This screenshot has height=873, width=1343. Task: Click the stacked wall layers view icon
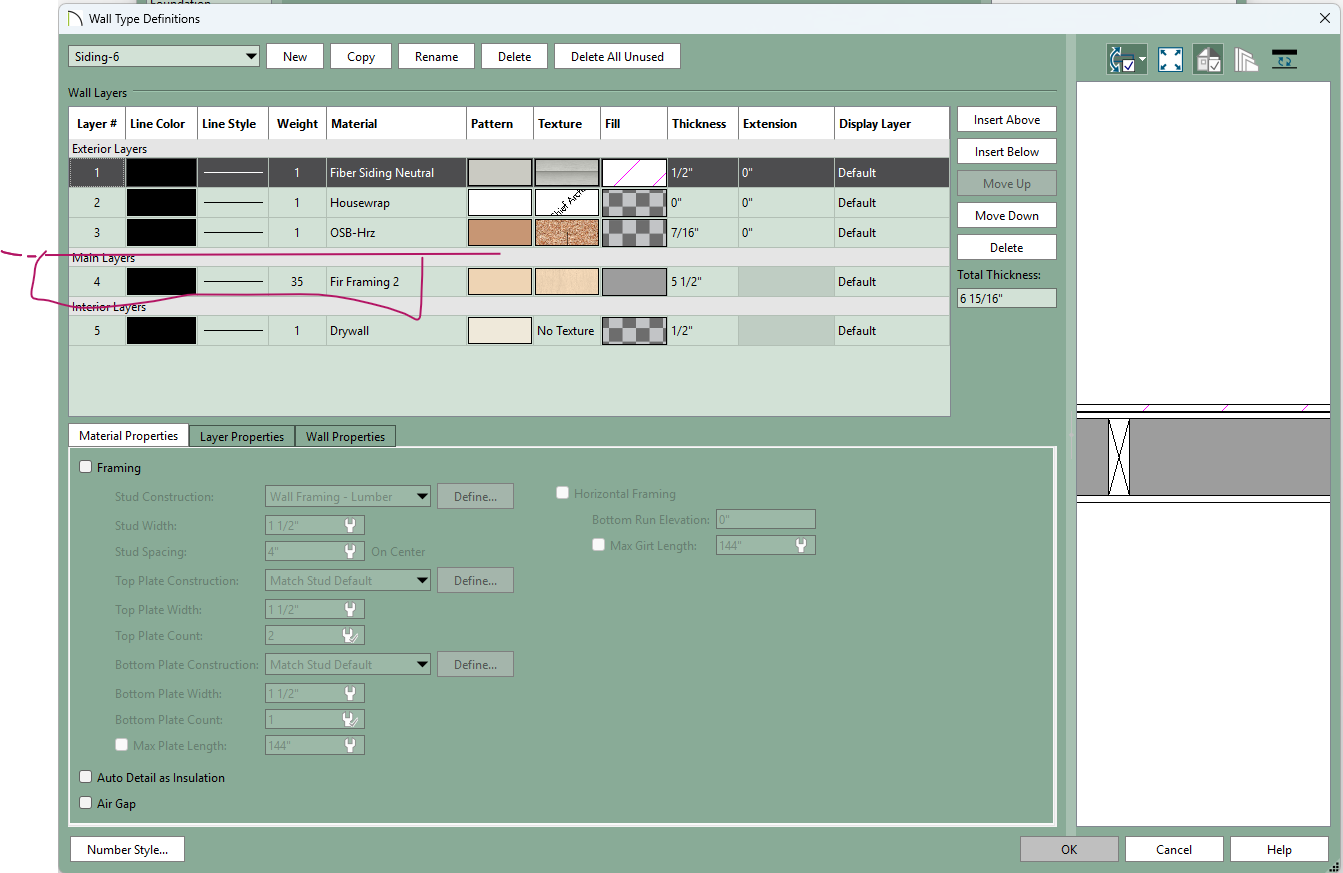[1246, 59]
